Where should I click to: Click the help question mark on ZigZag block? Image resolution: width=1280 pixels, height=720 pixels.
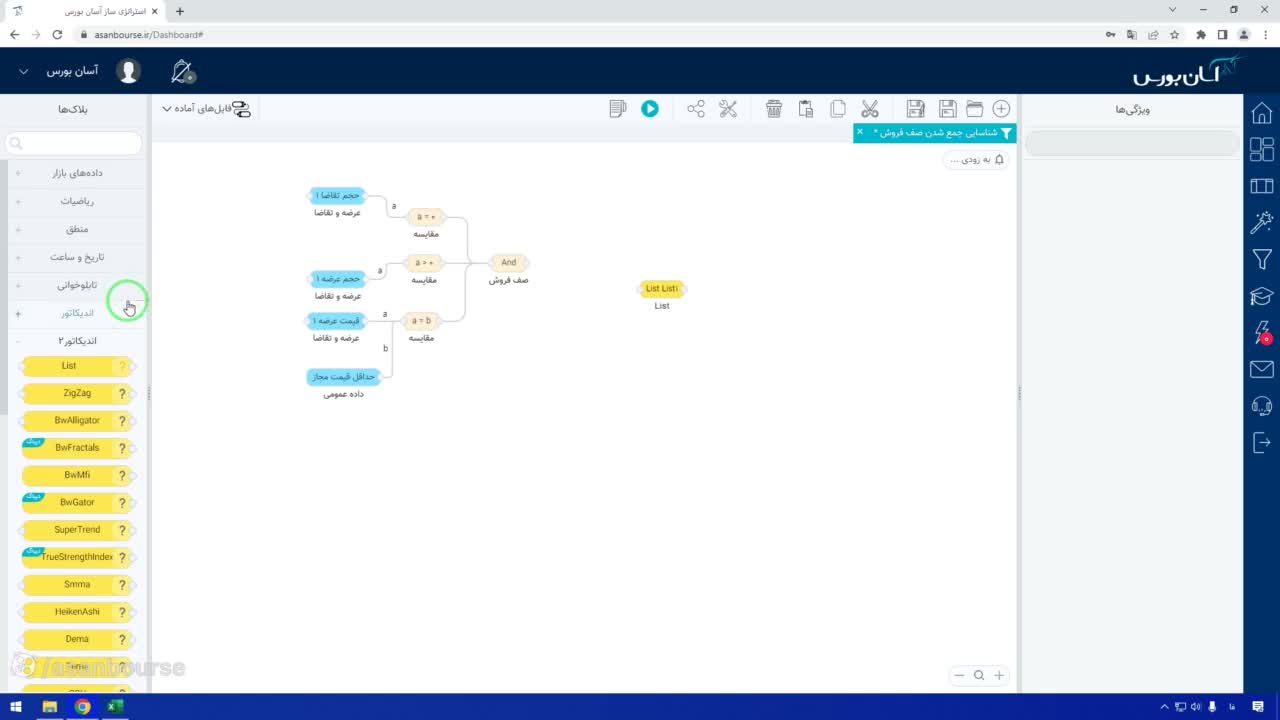pyautogui.click(x=122, y=394)
